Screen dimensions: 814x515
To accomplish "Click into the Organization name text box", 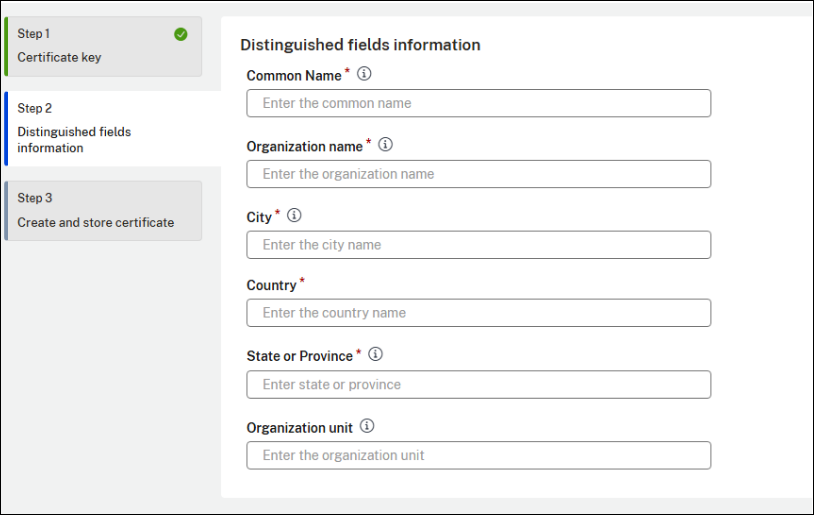I will [478, 174].
